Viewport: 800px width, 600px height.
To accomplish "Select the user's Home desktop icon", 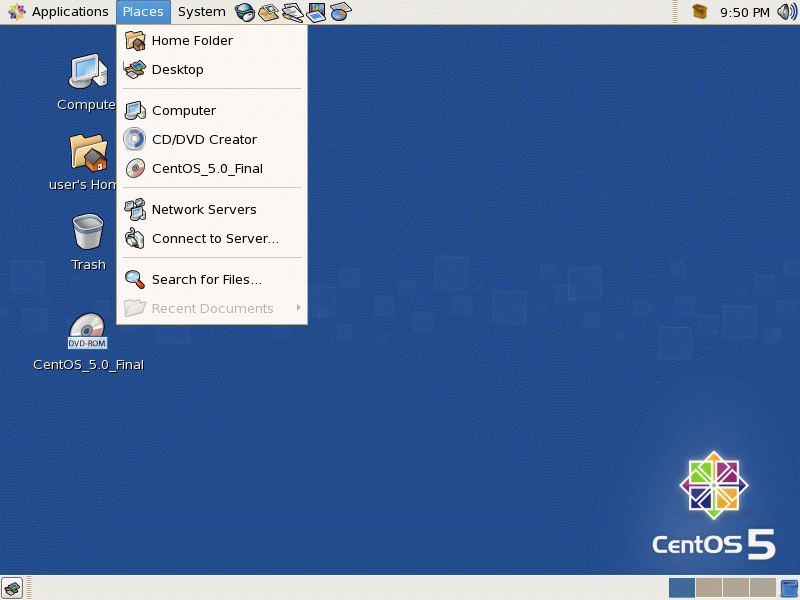I will tap(88, 162).
